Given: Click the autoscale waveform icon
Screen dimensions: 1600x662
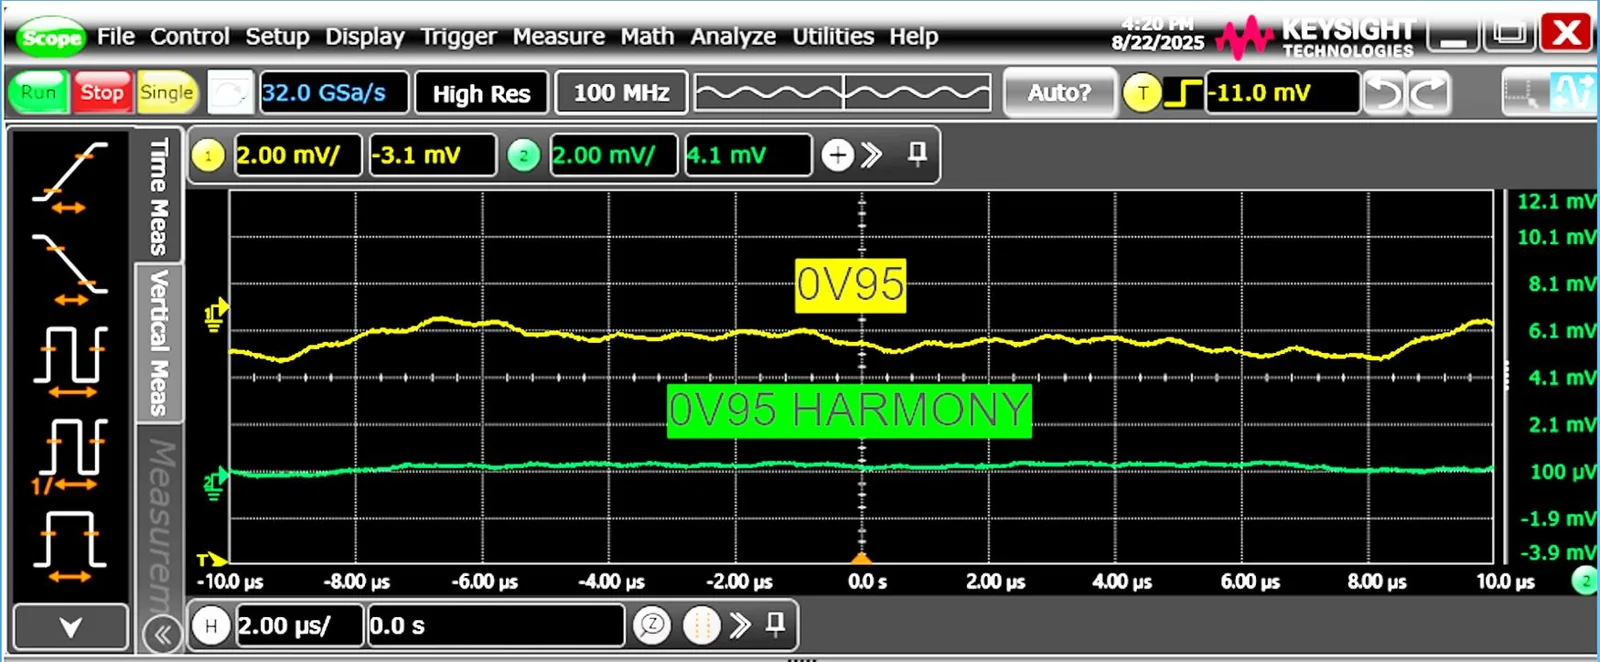Looking at the screenshot, I should coord(1572,93).
